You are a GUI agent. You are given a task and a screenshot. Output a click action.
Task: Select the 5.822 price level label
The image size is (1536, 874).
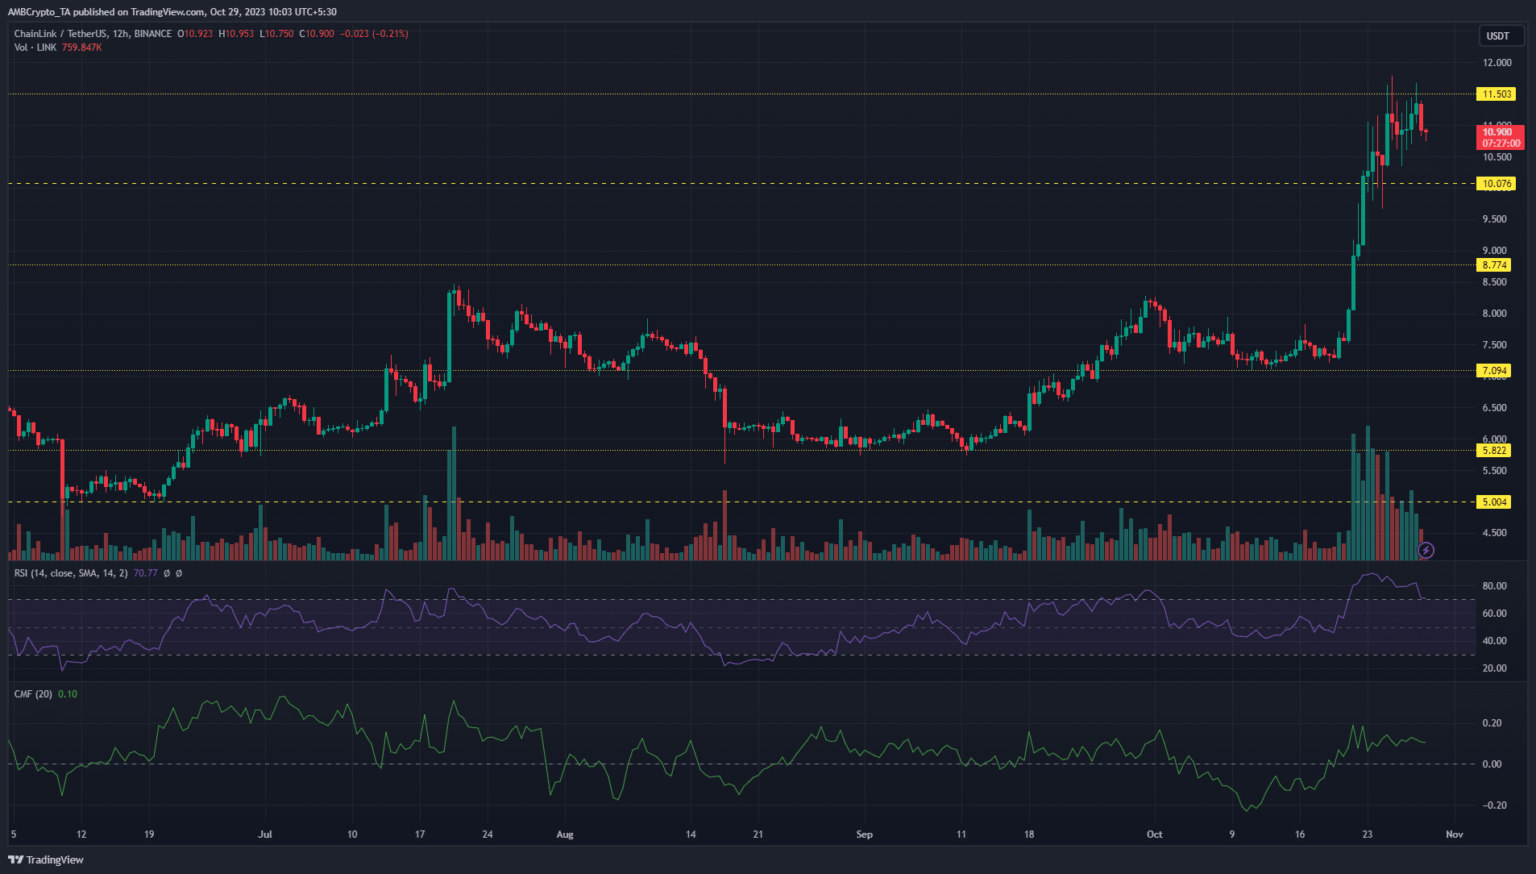pos(1494,451)
